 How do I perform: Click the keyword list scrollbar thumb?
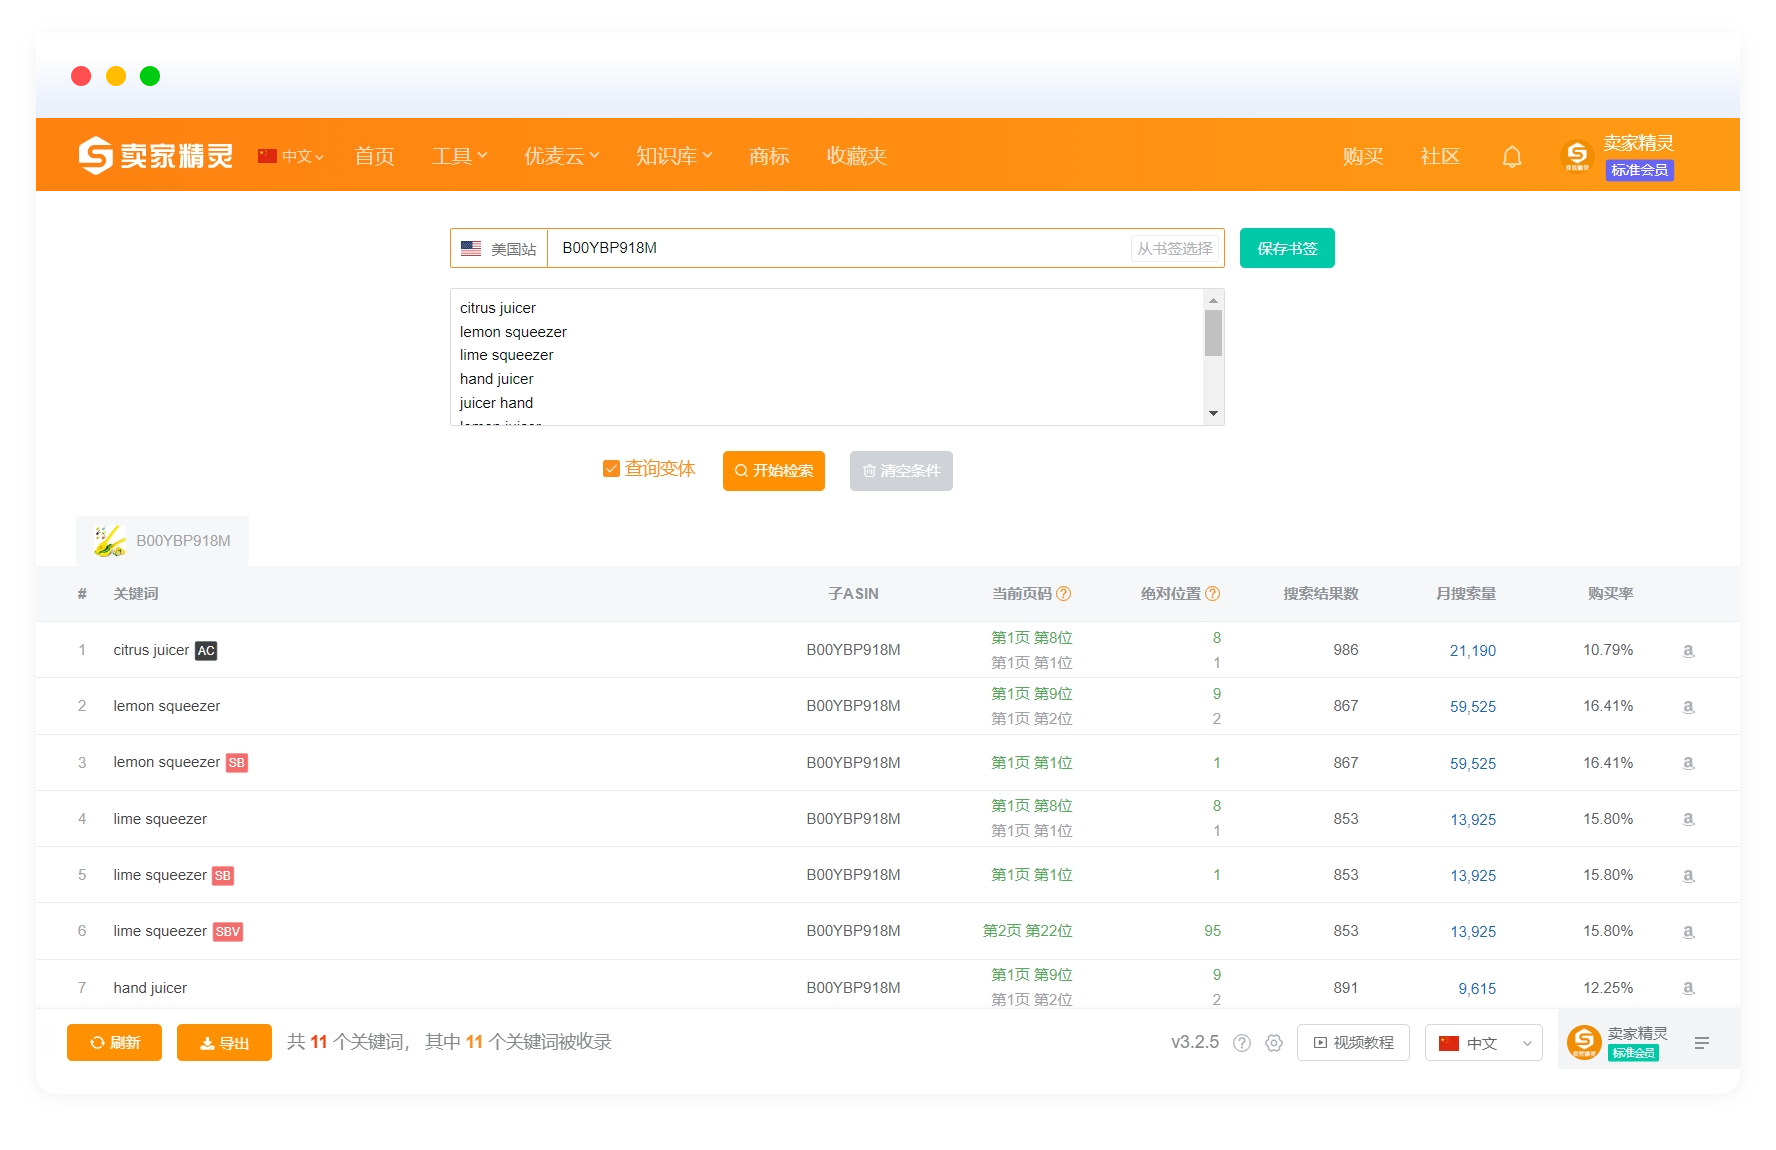pos(1213,333)
